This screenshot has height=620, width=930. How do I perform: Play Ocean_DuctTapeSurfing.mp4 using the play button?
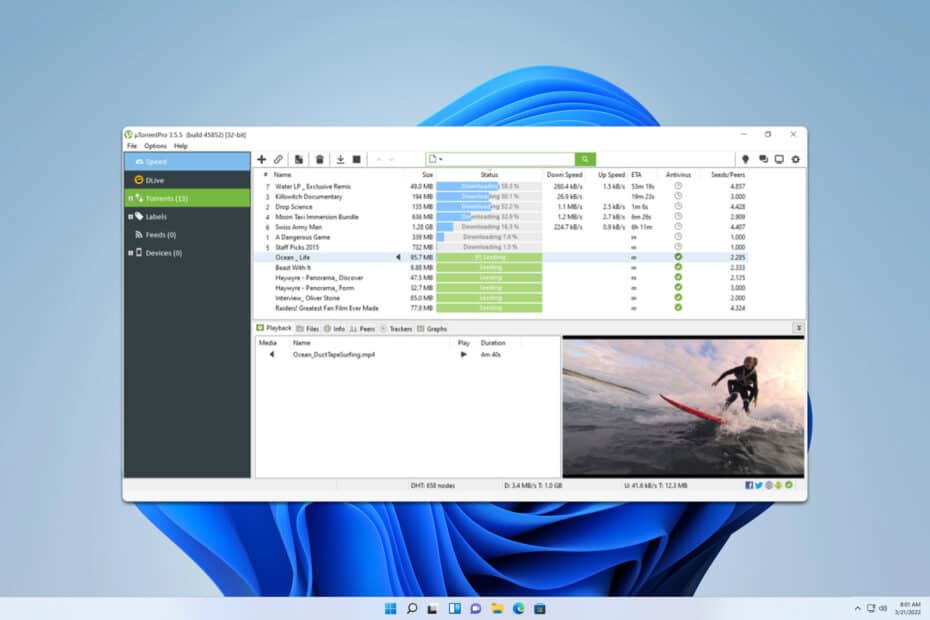pyautogui.click(x=463, y=354)
